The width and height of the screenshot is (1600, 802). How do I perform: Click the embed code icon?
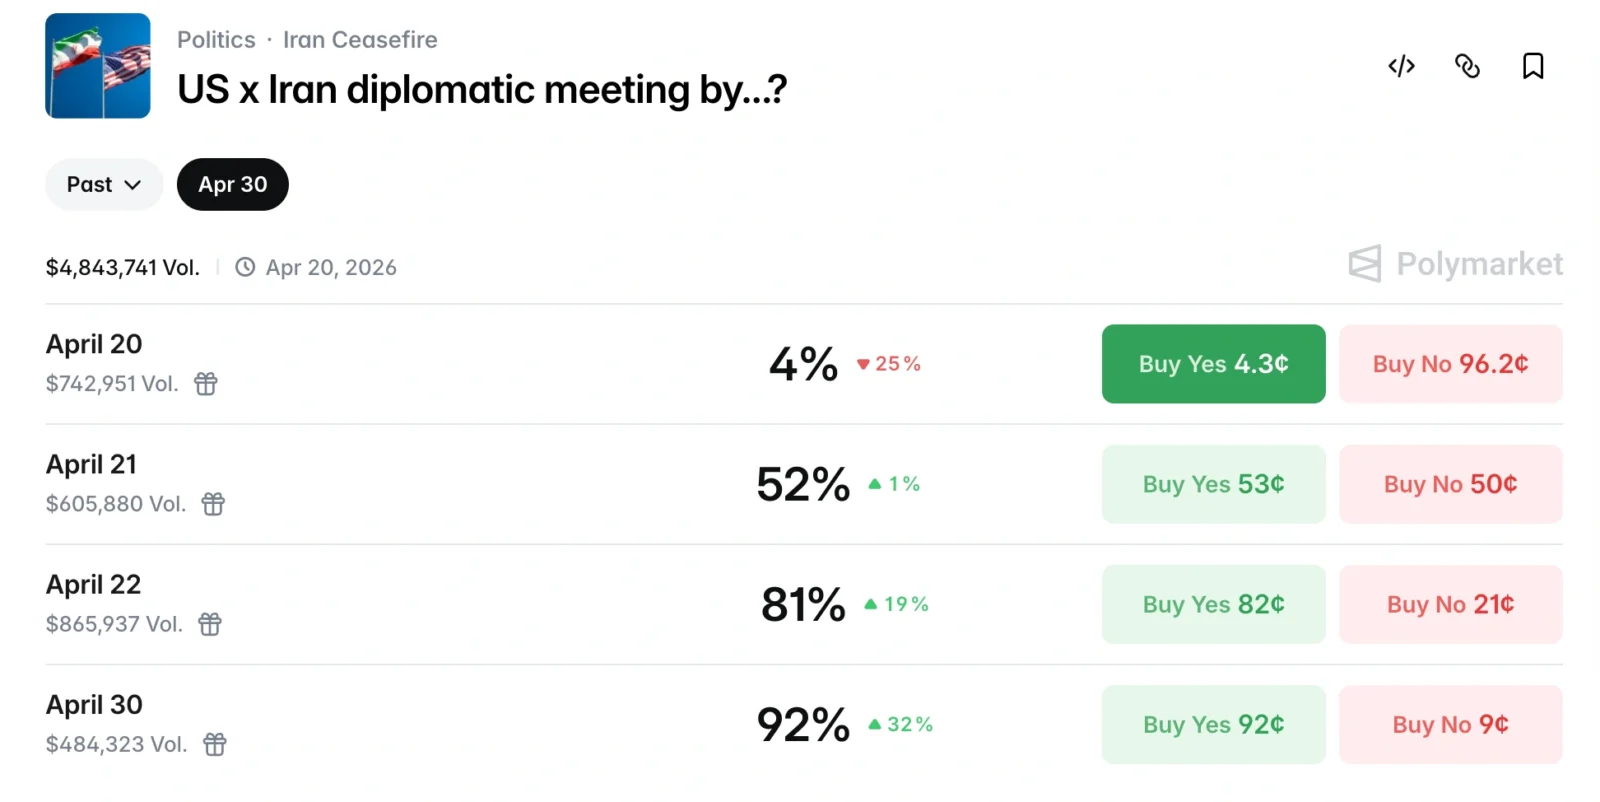point(1400,66)
